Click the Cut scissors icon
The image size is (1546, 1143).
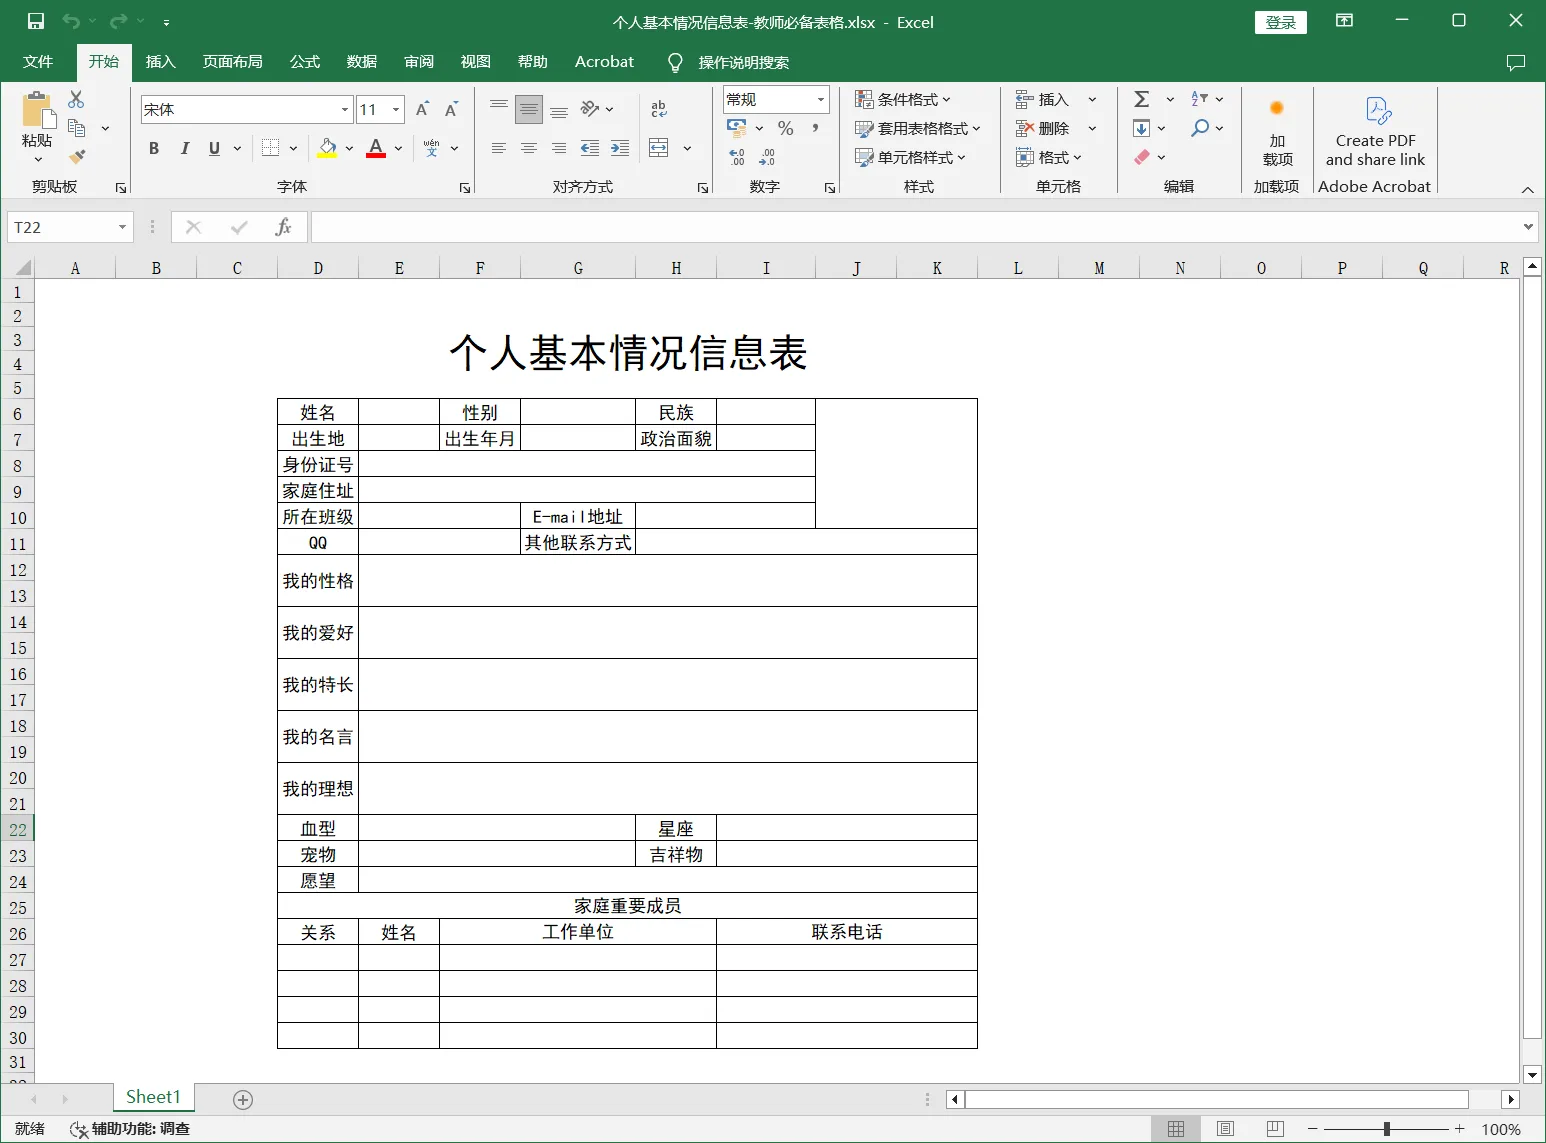point(76,99)
